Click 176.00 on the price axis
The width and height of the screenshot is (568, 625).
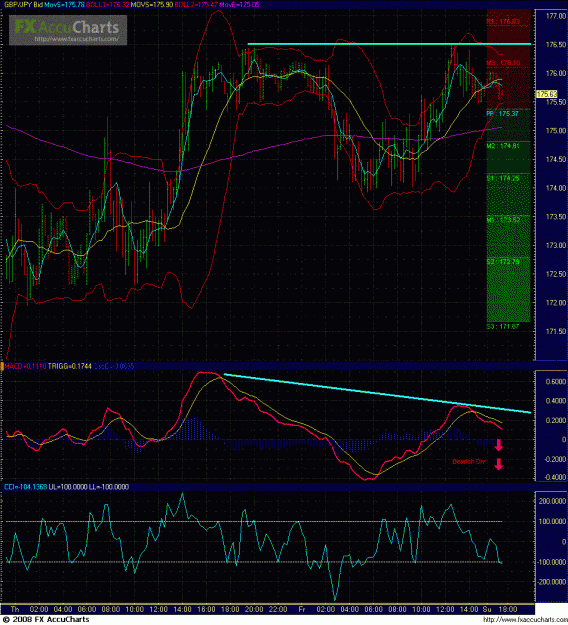[556, 73]
